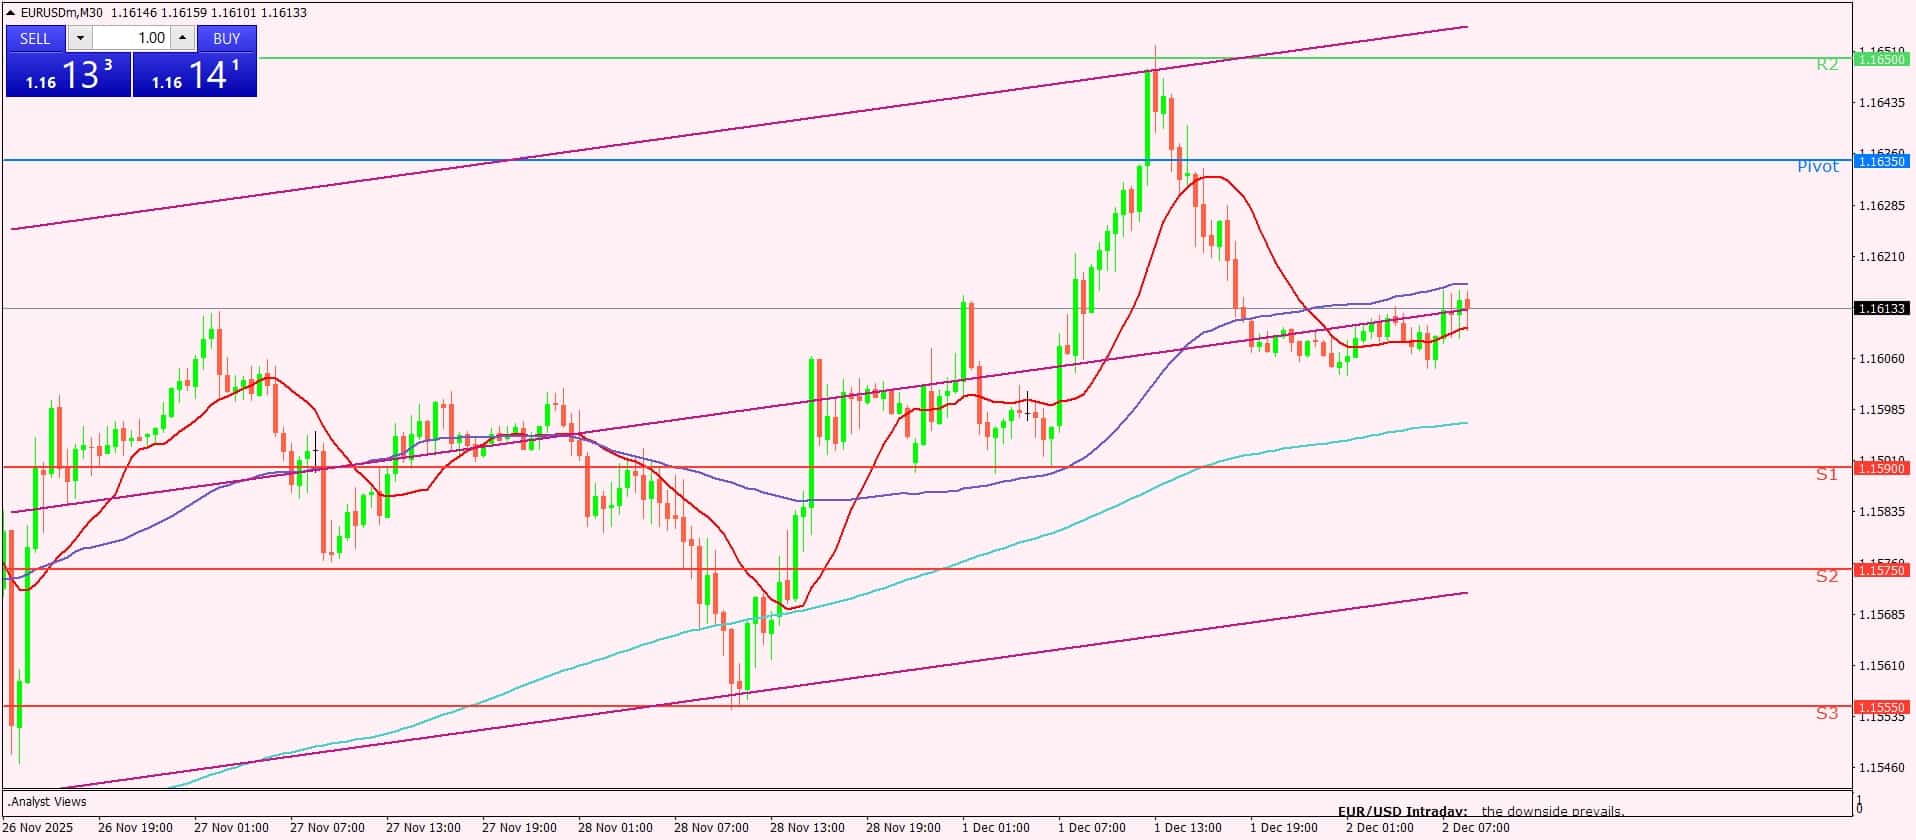Image resolution: width=1916 pixels, height=840 pixels.
Task: Collapse the one-click trading panel triangle
Action: (11, 13)
